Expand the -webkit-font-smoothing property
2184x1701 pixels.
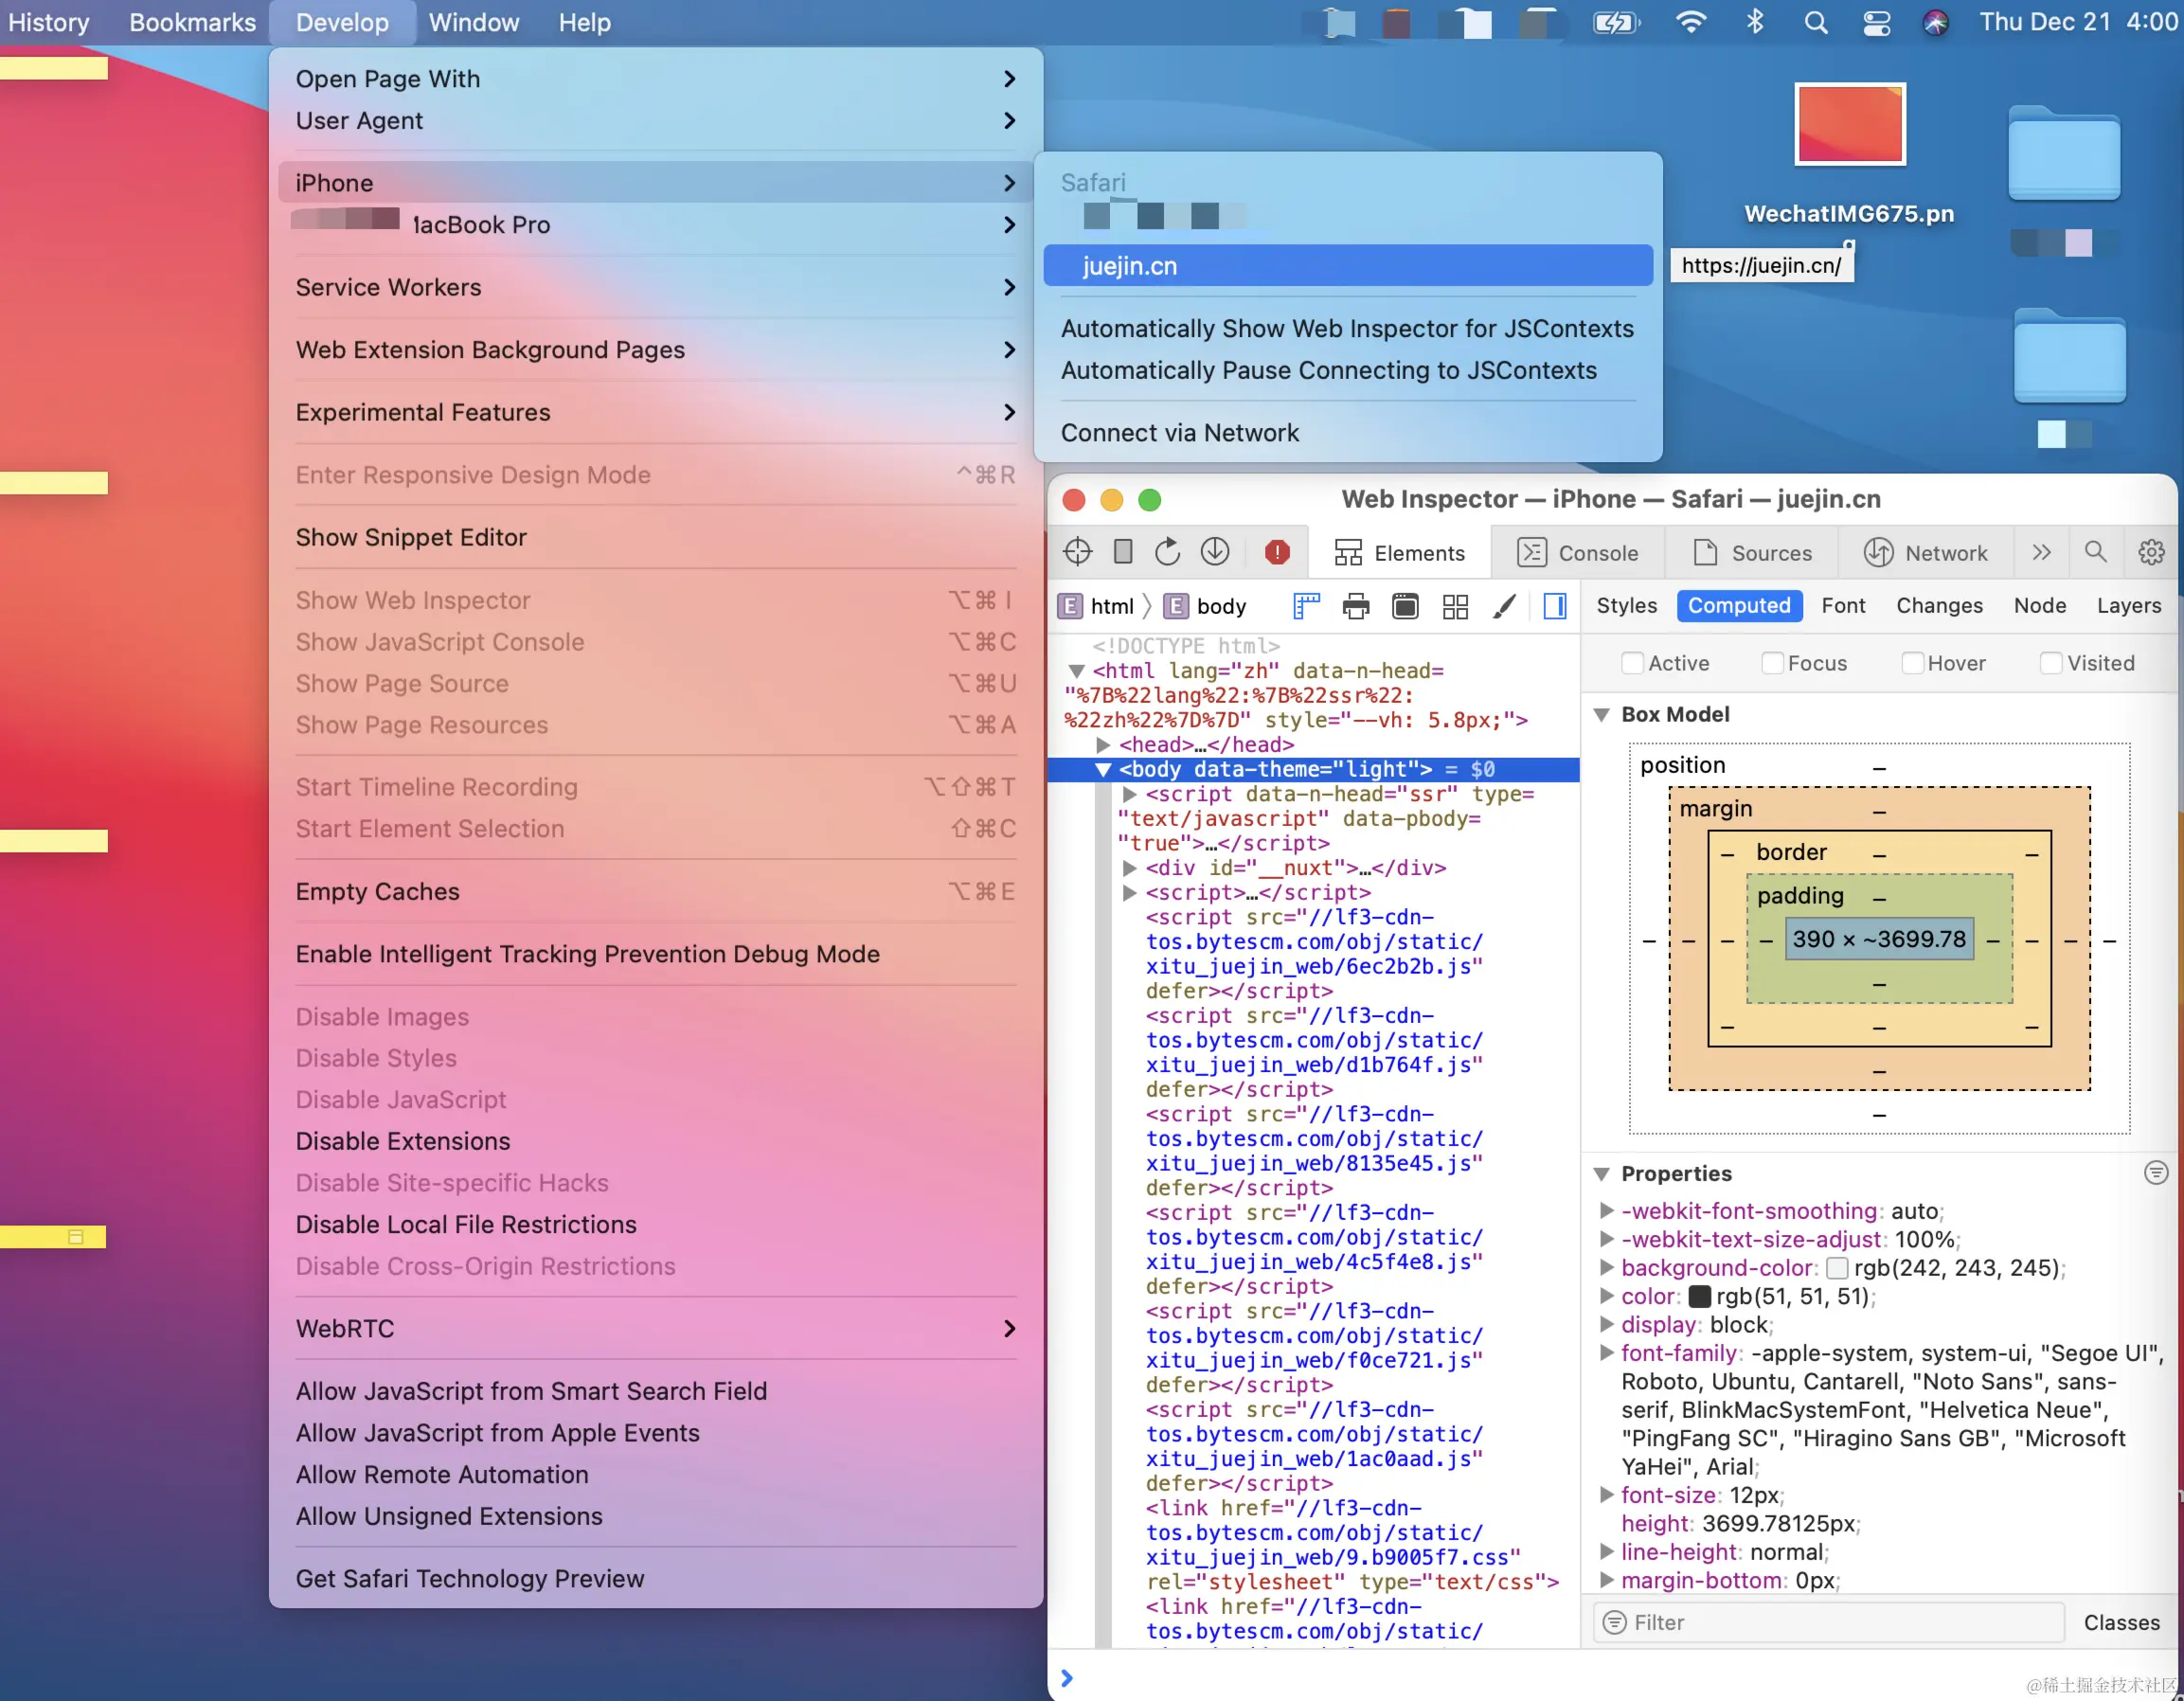pyautogui.click(x=1606, y=1210)
